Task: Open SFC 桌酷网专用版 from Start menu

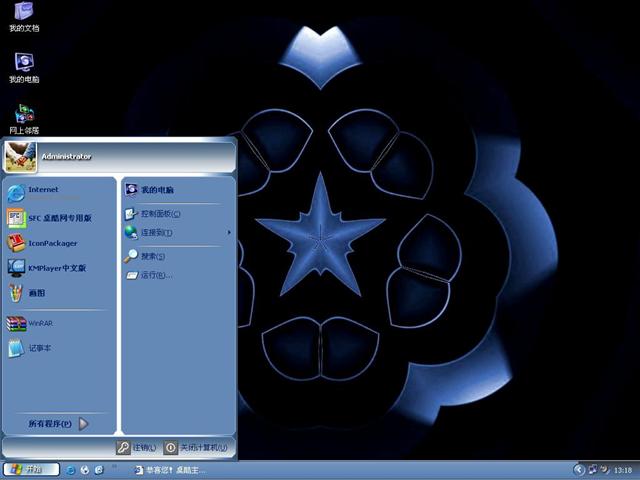Action: (59, 218)
